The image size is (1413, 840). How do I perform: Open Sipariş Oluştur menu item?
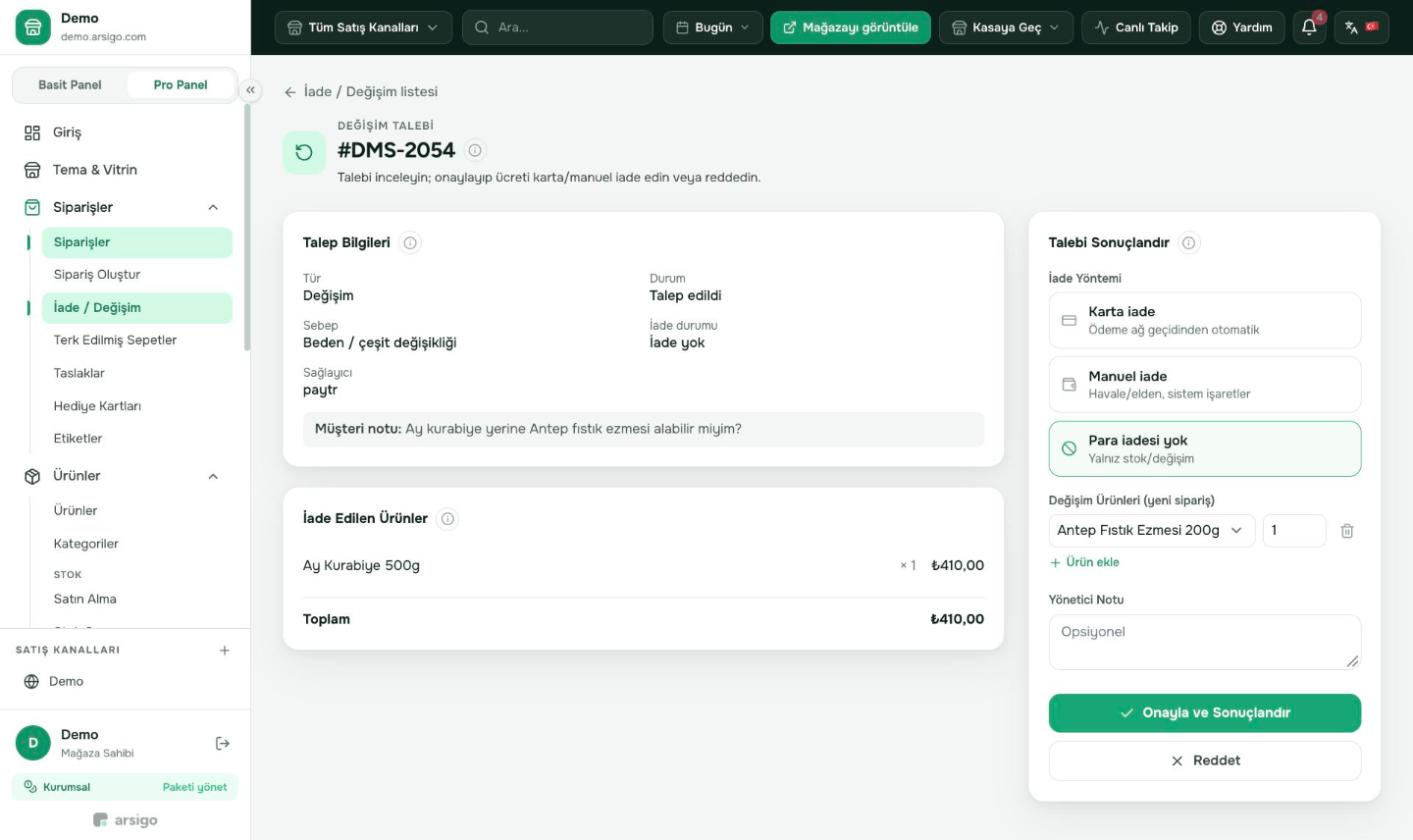click(137, 274)
